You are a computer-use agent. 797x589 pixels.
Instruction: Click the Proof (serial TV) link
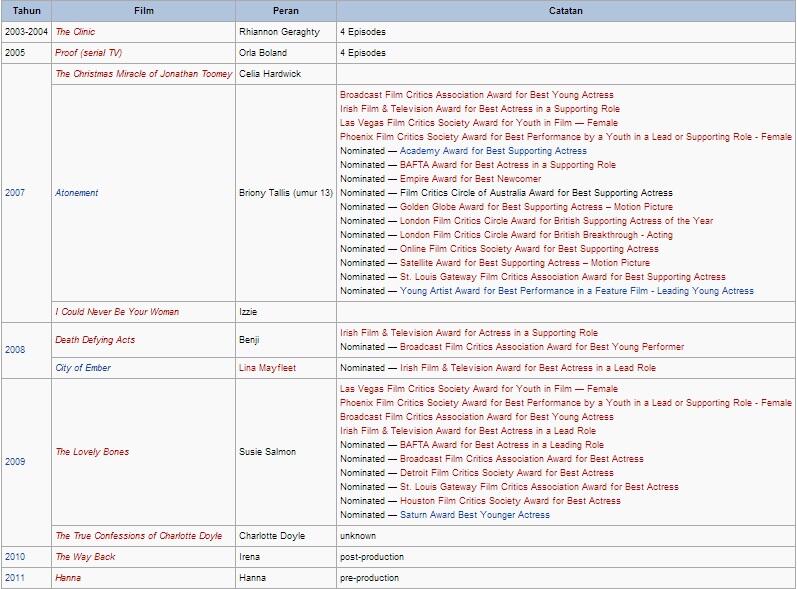(x=88, y=53)
